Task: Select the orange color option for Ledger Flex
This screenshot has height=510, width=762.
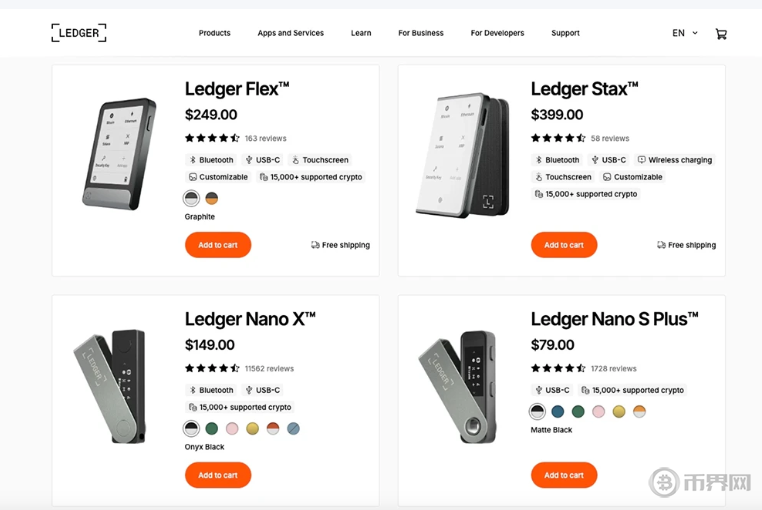Action: pyautogui.click(x=211, y=198)
